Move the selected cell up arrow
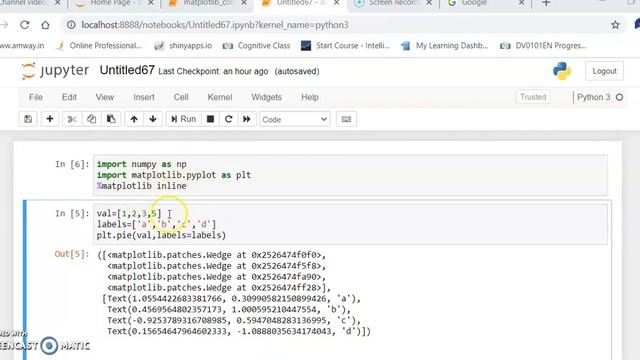The height and width of the screenshot is (360, 640). pos(134,119)
